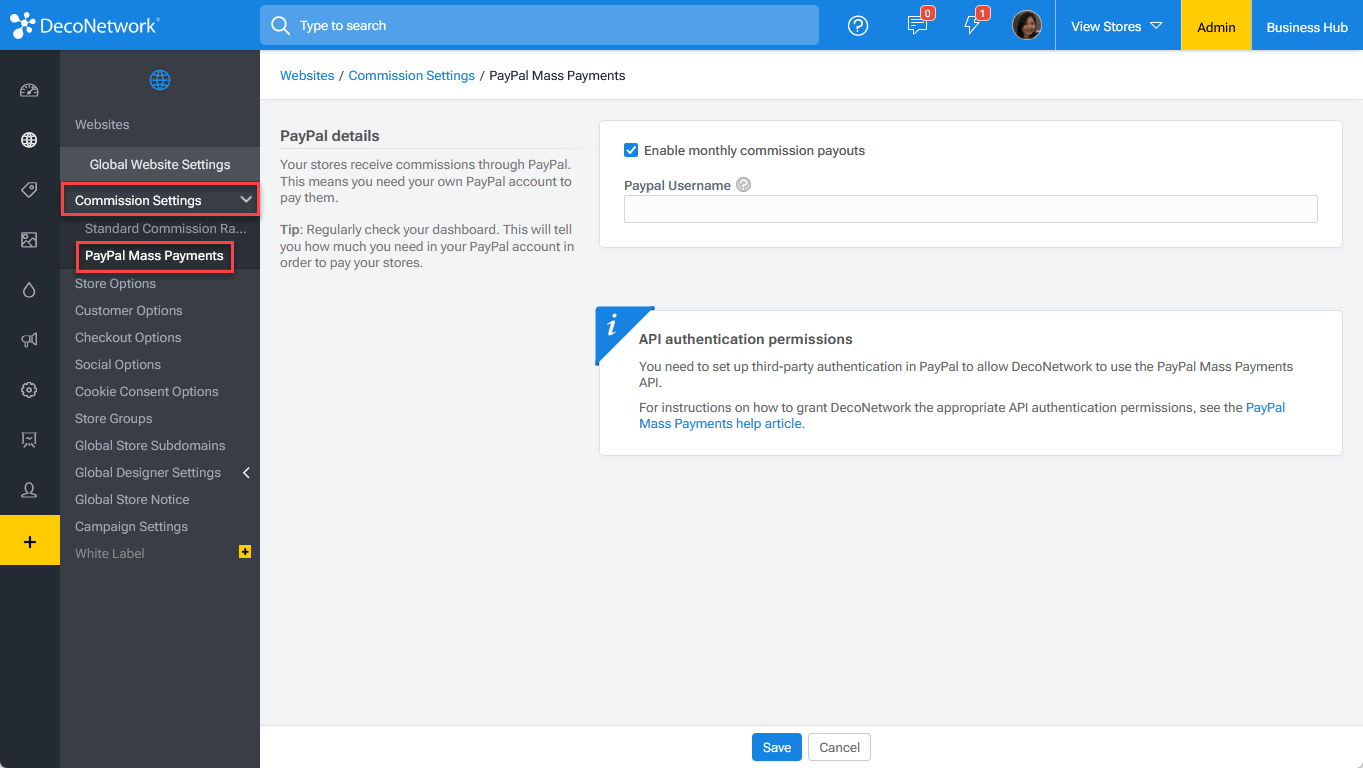Save the PayPal details settings

(776, 747)
